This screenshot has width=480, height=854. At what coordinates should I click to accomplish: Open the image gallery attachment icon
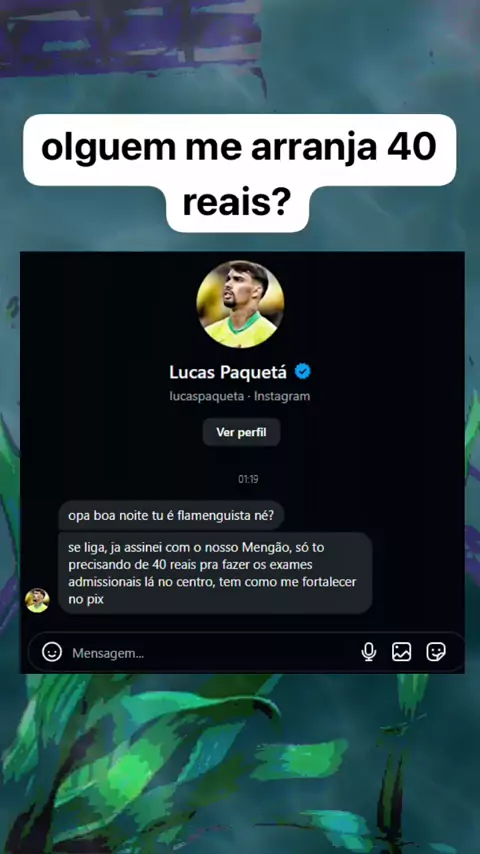(x=402, y=651)
